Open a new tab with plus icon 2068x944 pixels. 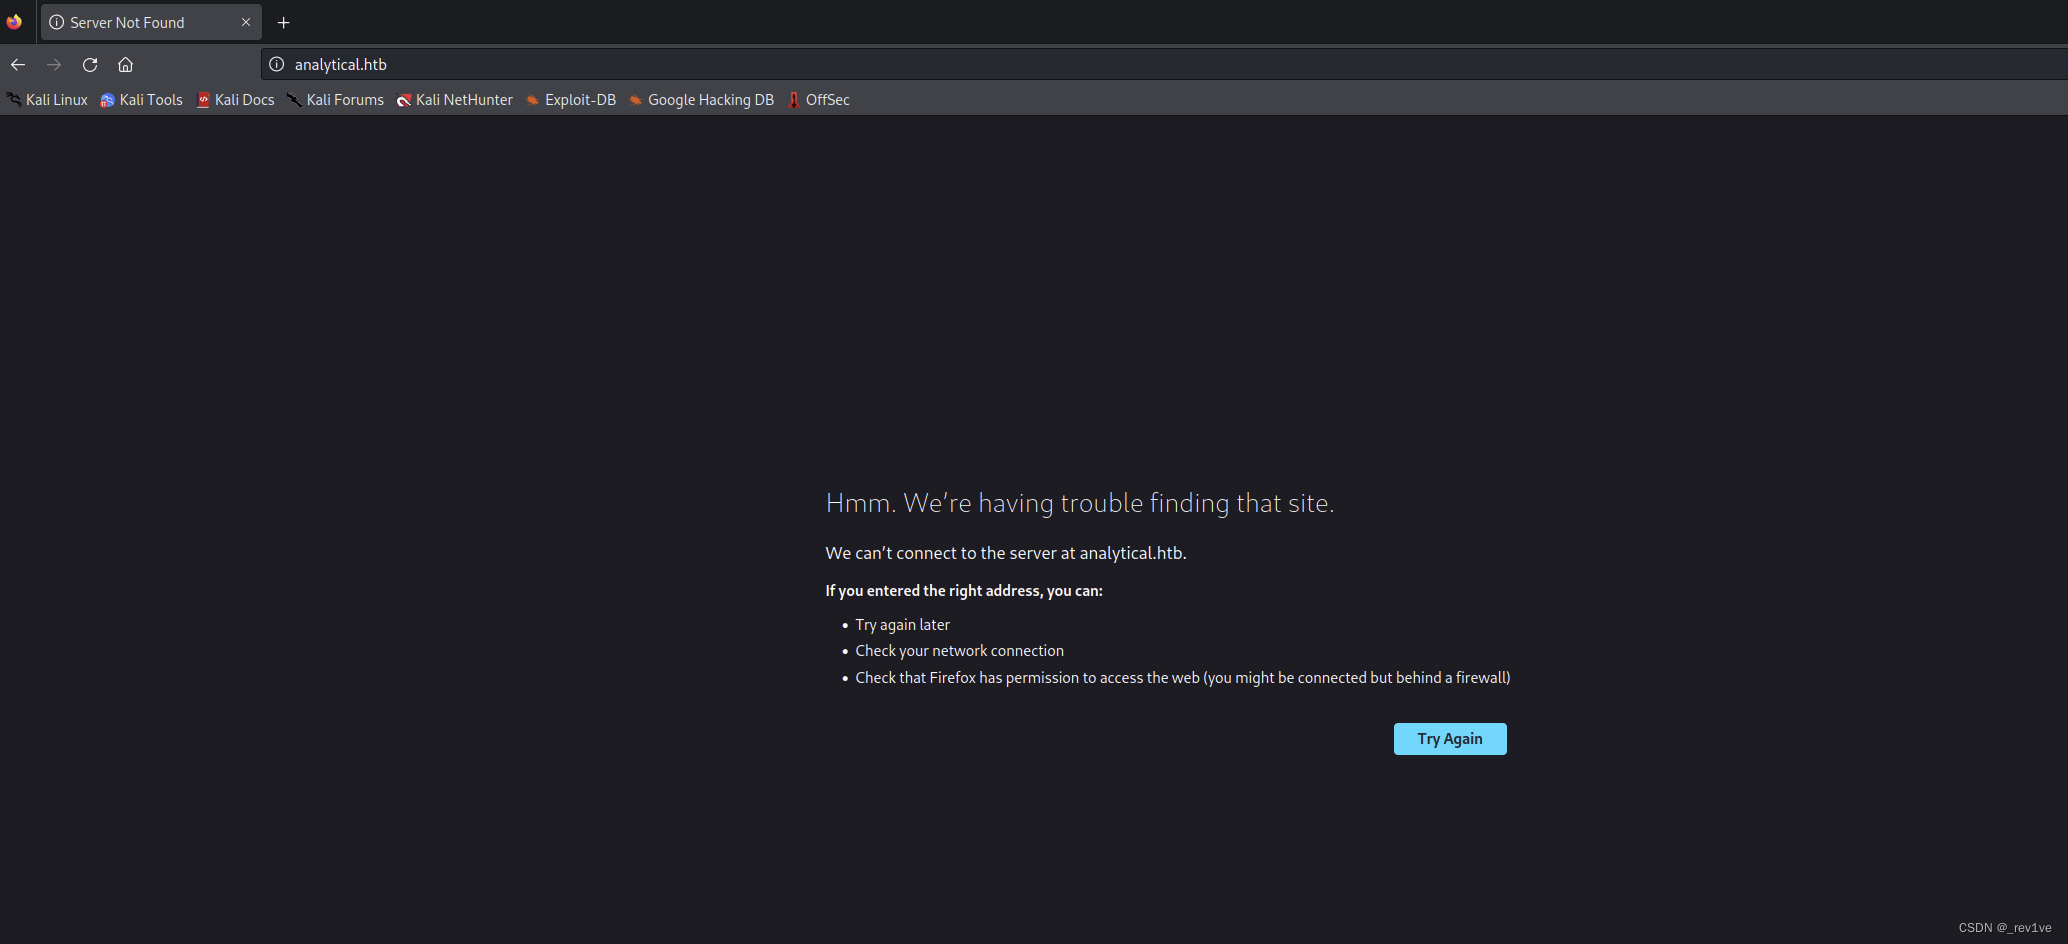click(x=283, y=22)
